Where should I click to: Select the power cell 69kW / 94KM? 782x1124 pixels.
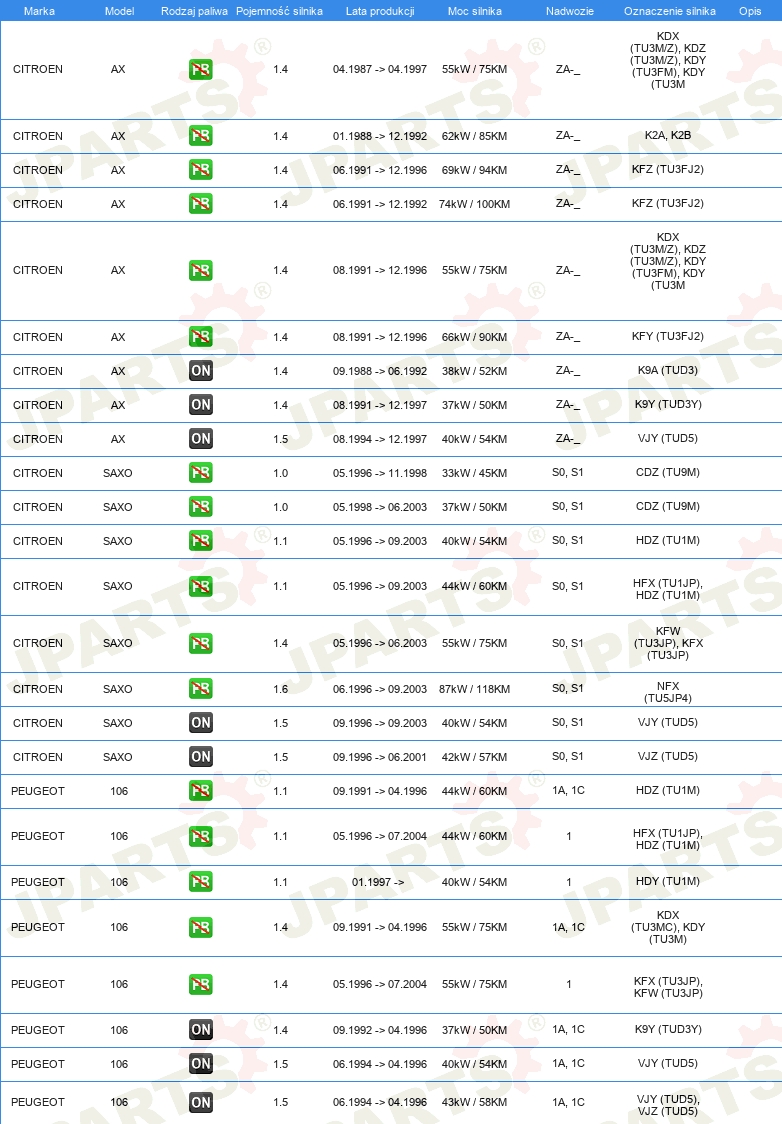coord(475,171)
